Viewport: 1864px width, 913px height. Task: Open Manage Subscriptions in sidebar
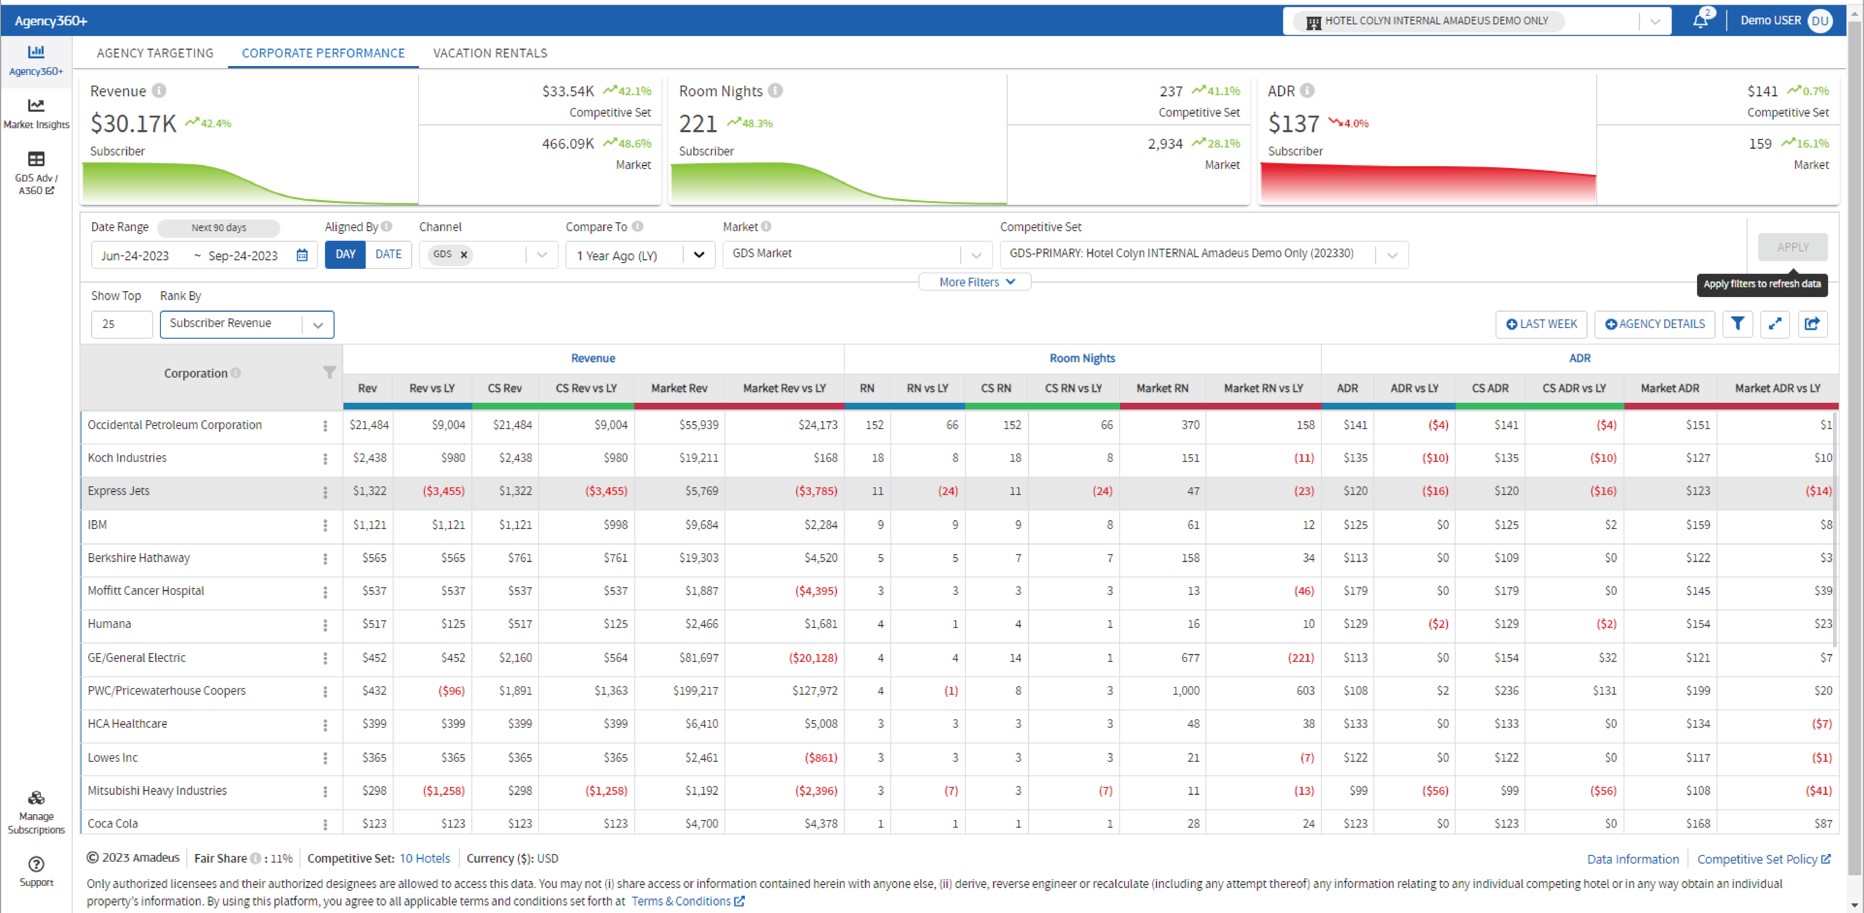coord(36,812)
